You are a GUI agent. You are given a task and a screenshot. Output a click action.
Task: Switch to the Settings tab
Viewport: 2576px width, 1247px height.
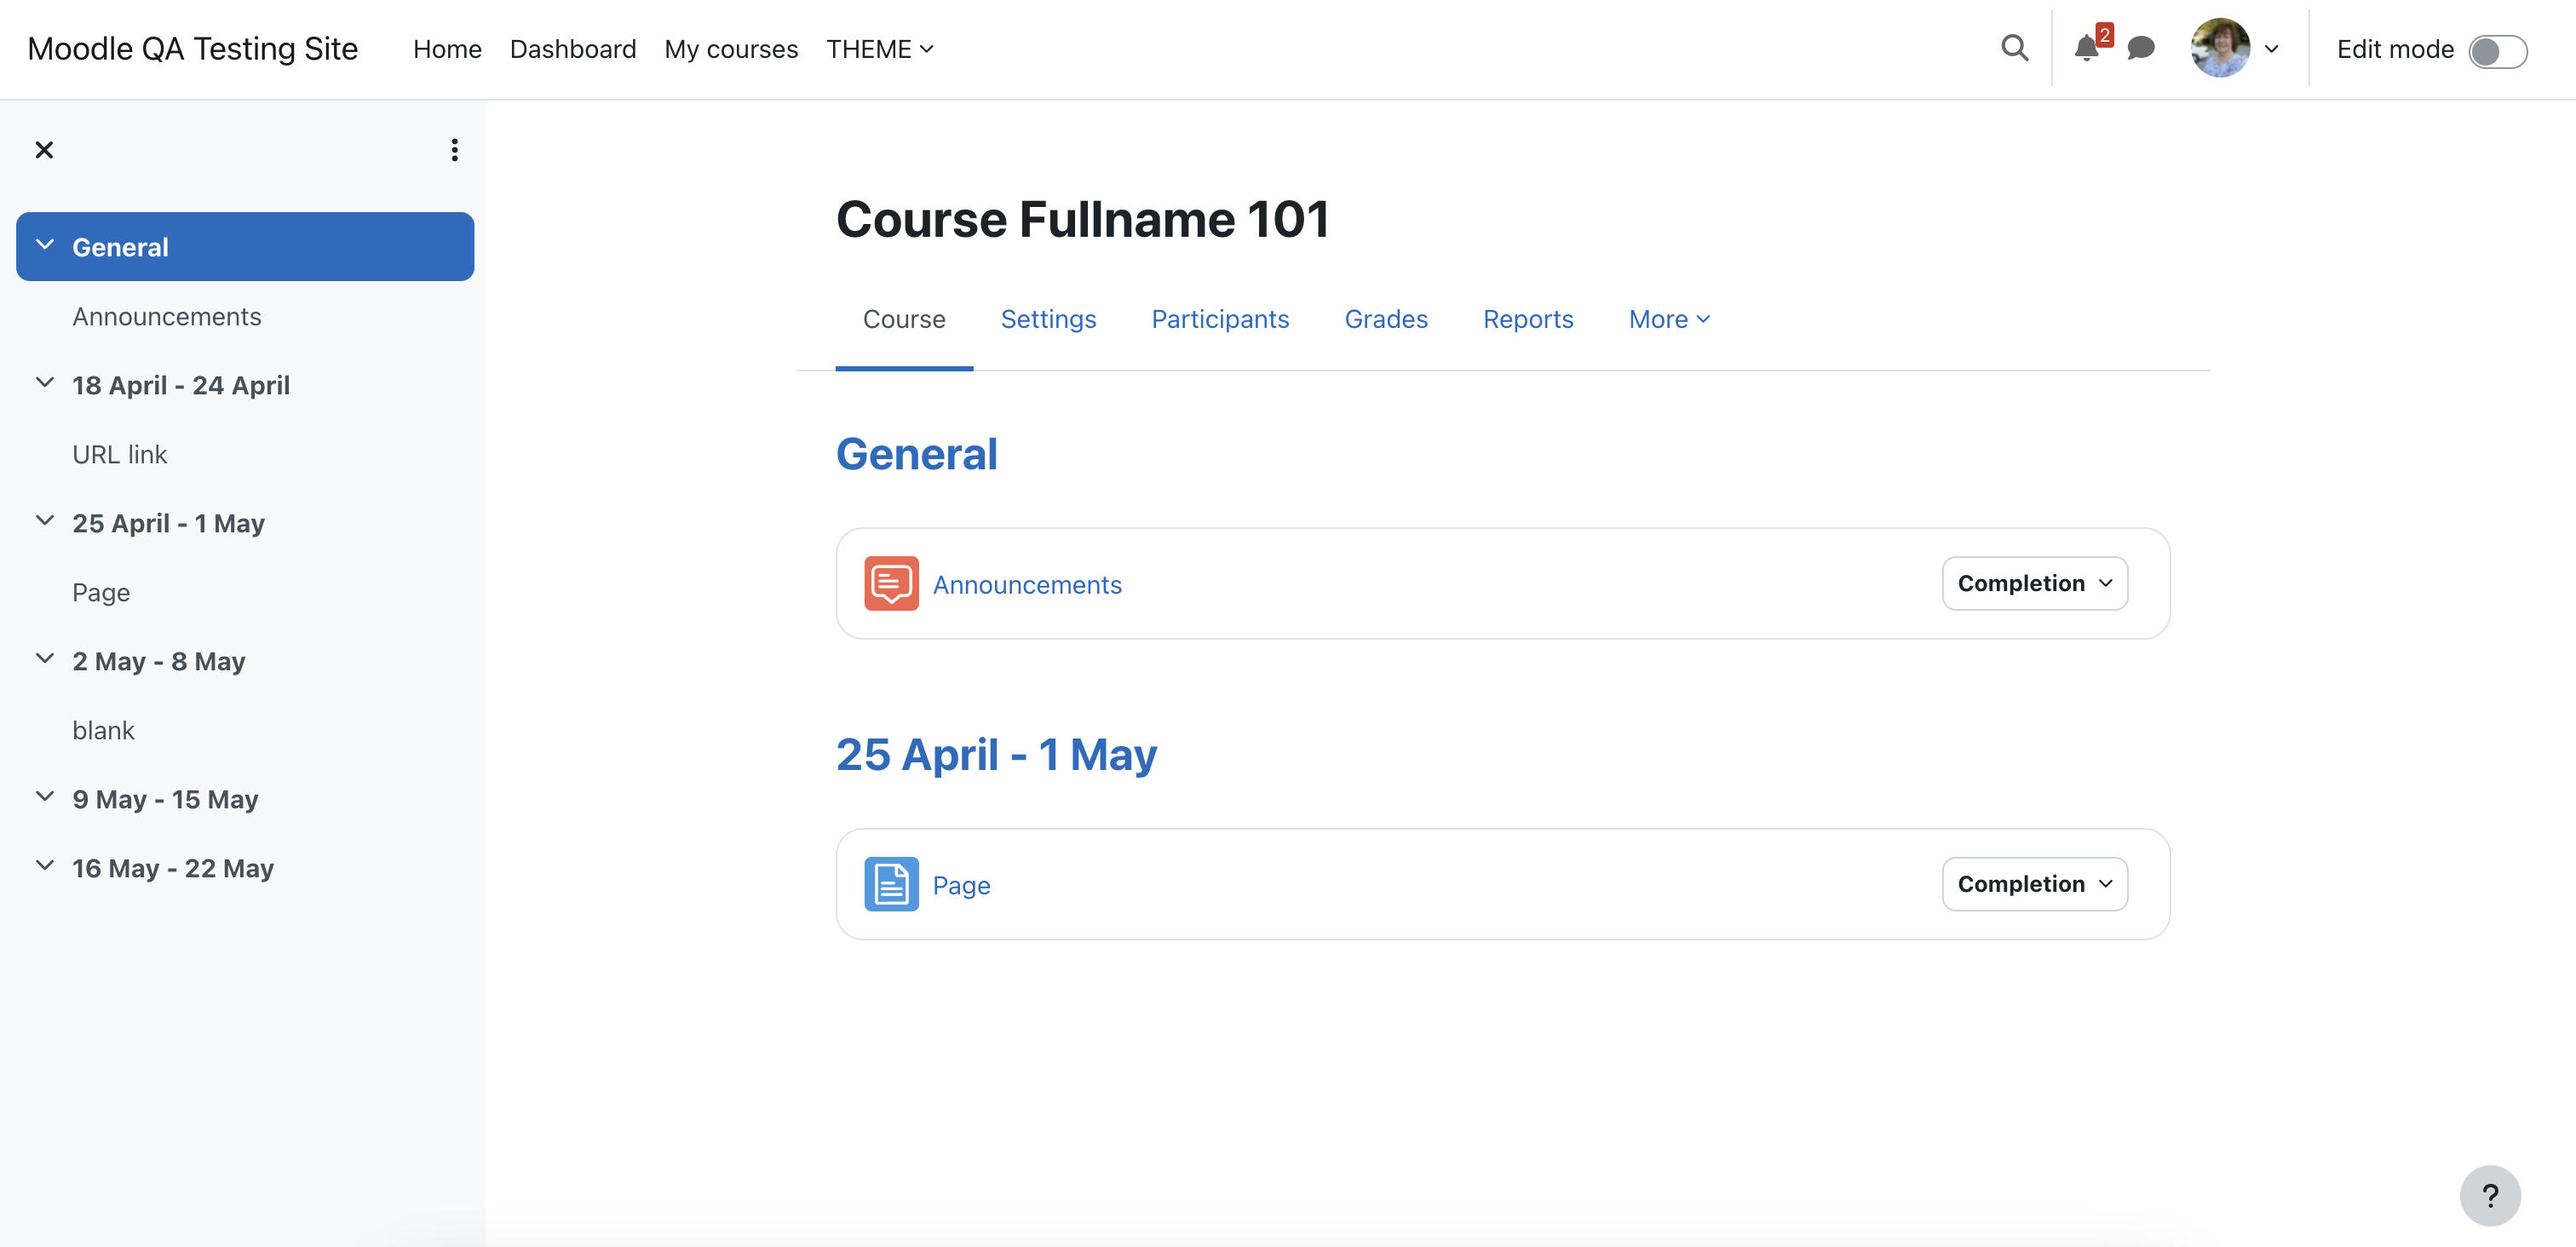1048,319
